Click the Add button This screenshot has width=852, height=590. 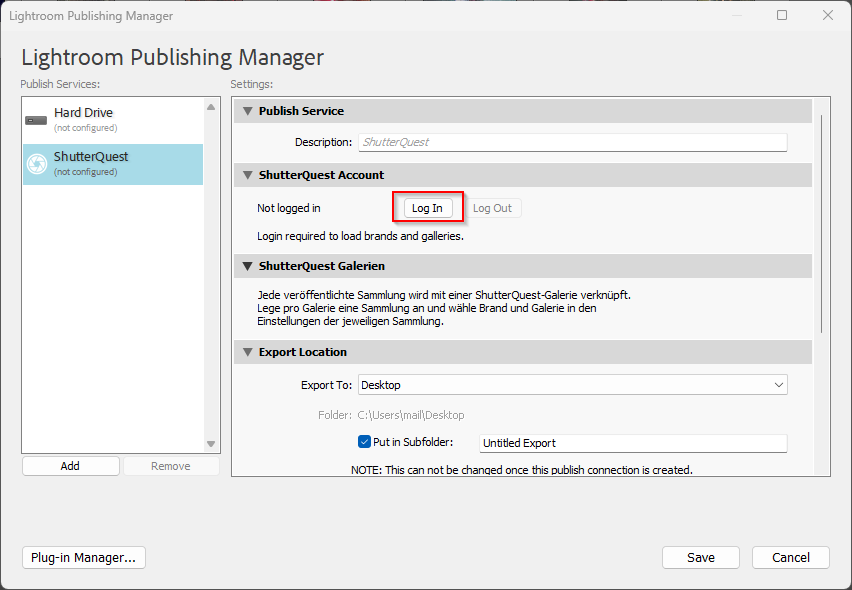[71, 466]
